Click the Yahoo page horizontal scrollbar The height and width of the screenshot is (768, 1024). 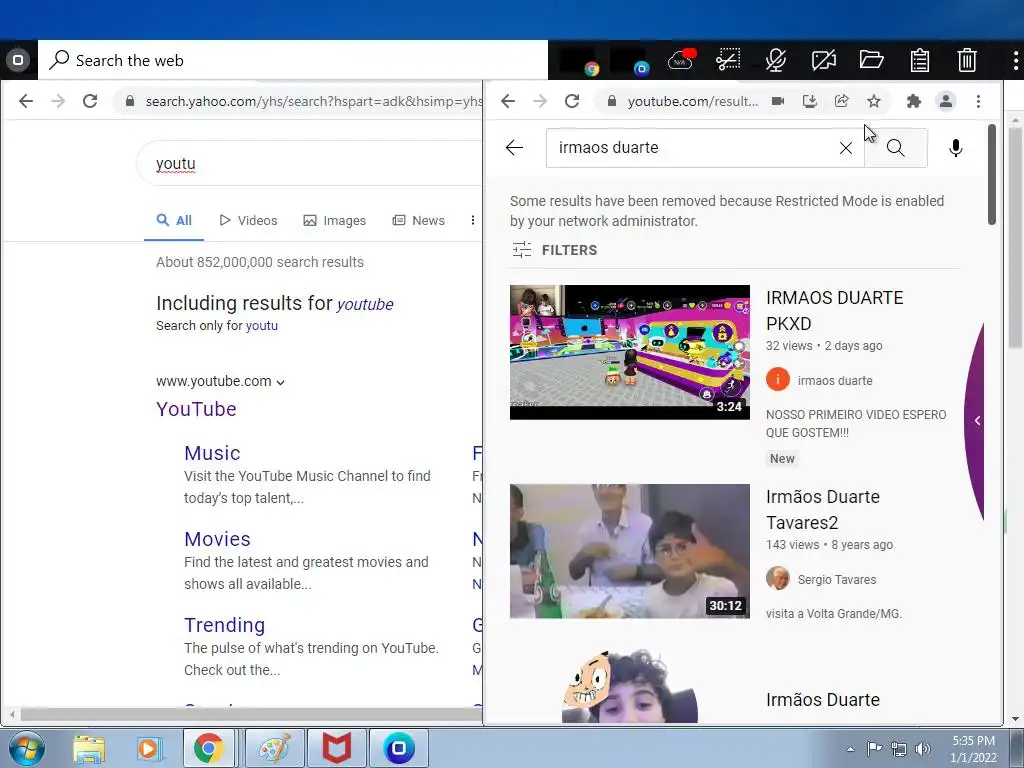251,714
